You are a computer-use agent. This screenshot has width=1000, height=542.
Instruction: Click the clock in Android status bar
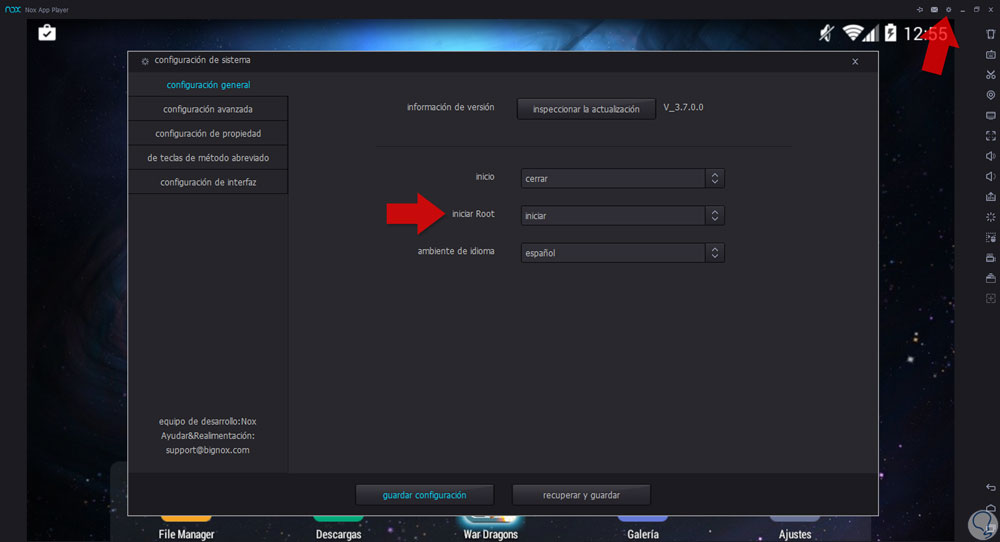coord(925,33)
